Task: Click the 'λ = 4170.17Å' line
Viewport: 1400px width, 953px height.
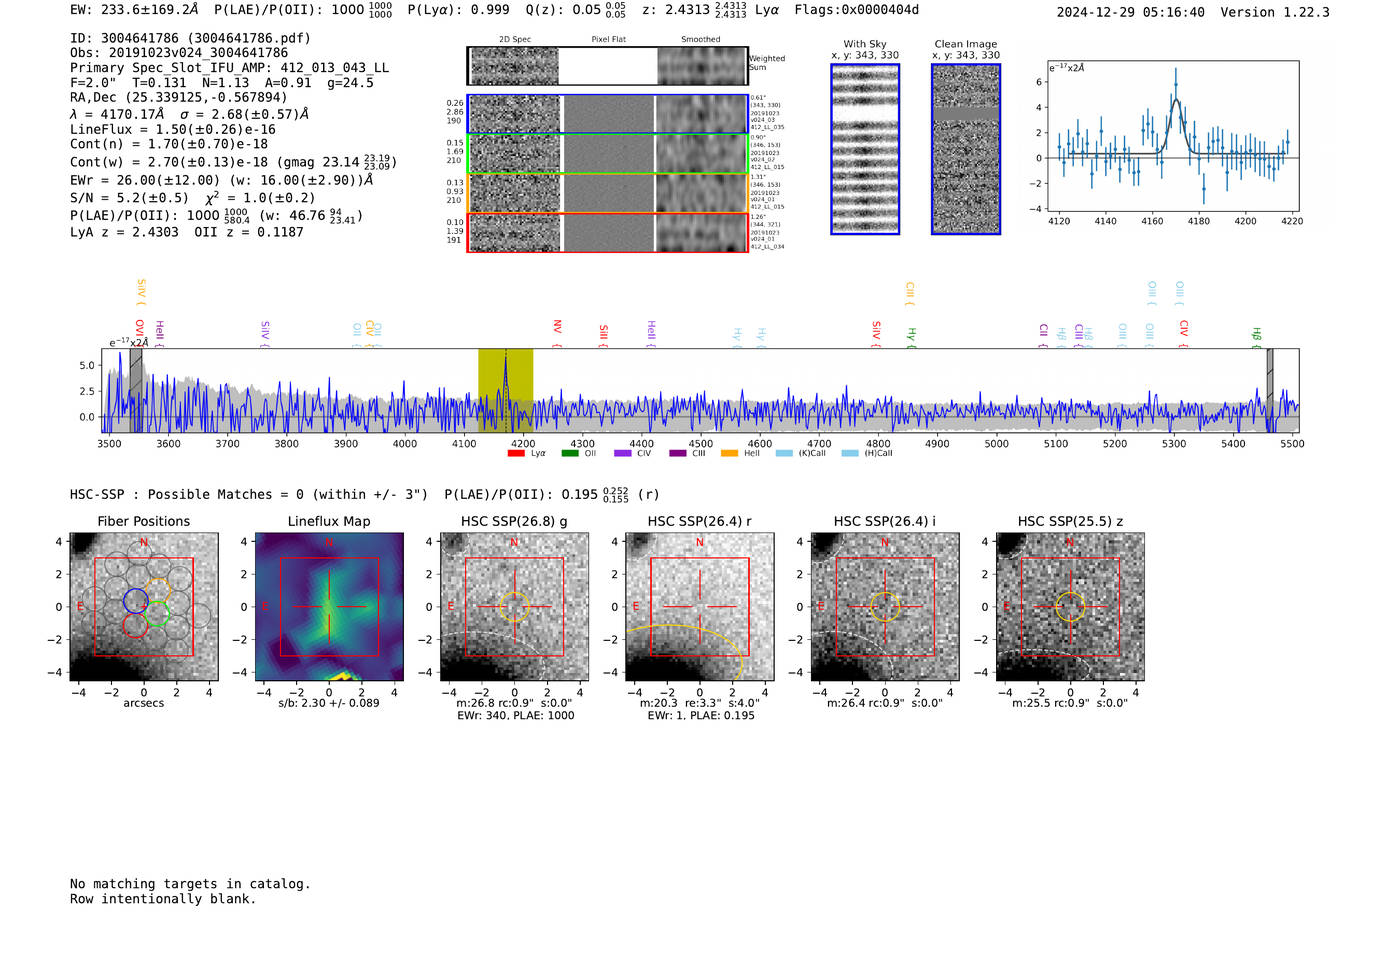Action: [x=189, y=114]
